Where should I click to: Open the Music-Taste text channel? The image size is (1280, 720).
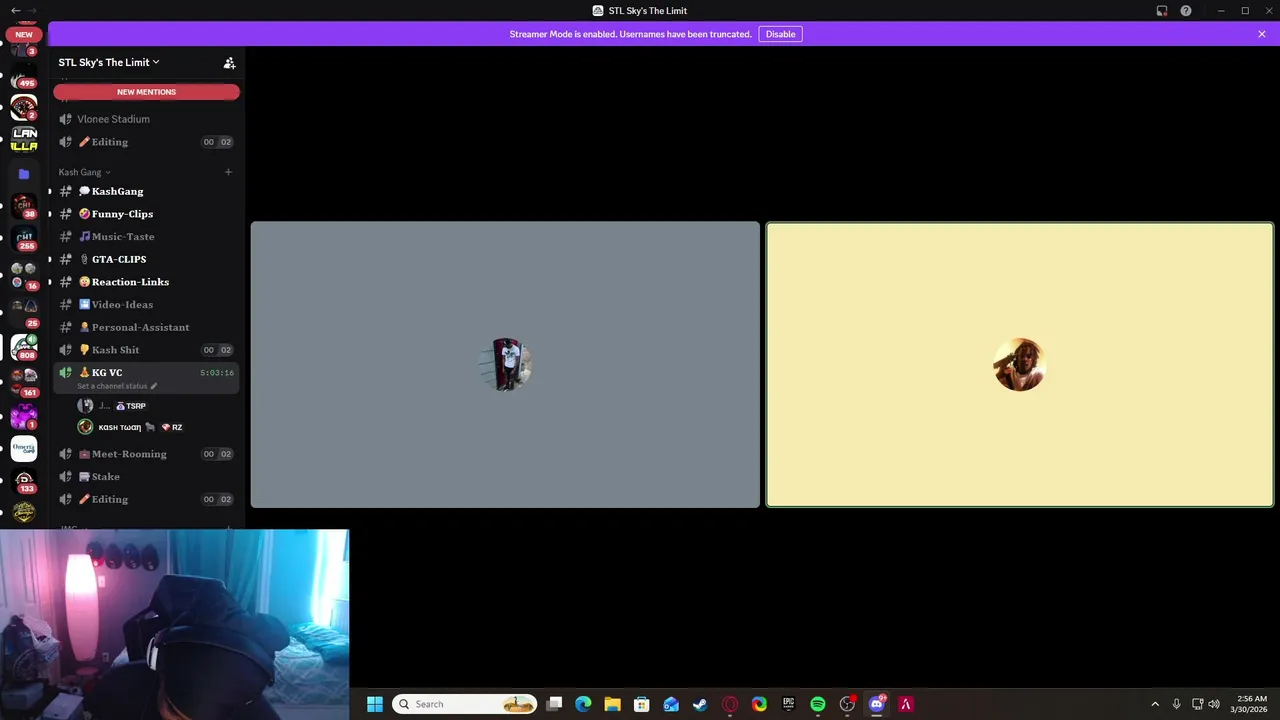coord(146,237)
